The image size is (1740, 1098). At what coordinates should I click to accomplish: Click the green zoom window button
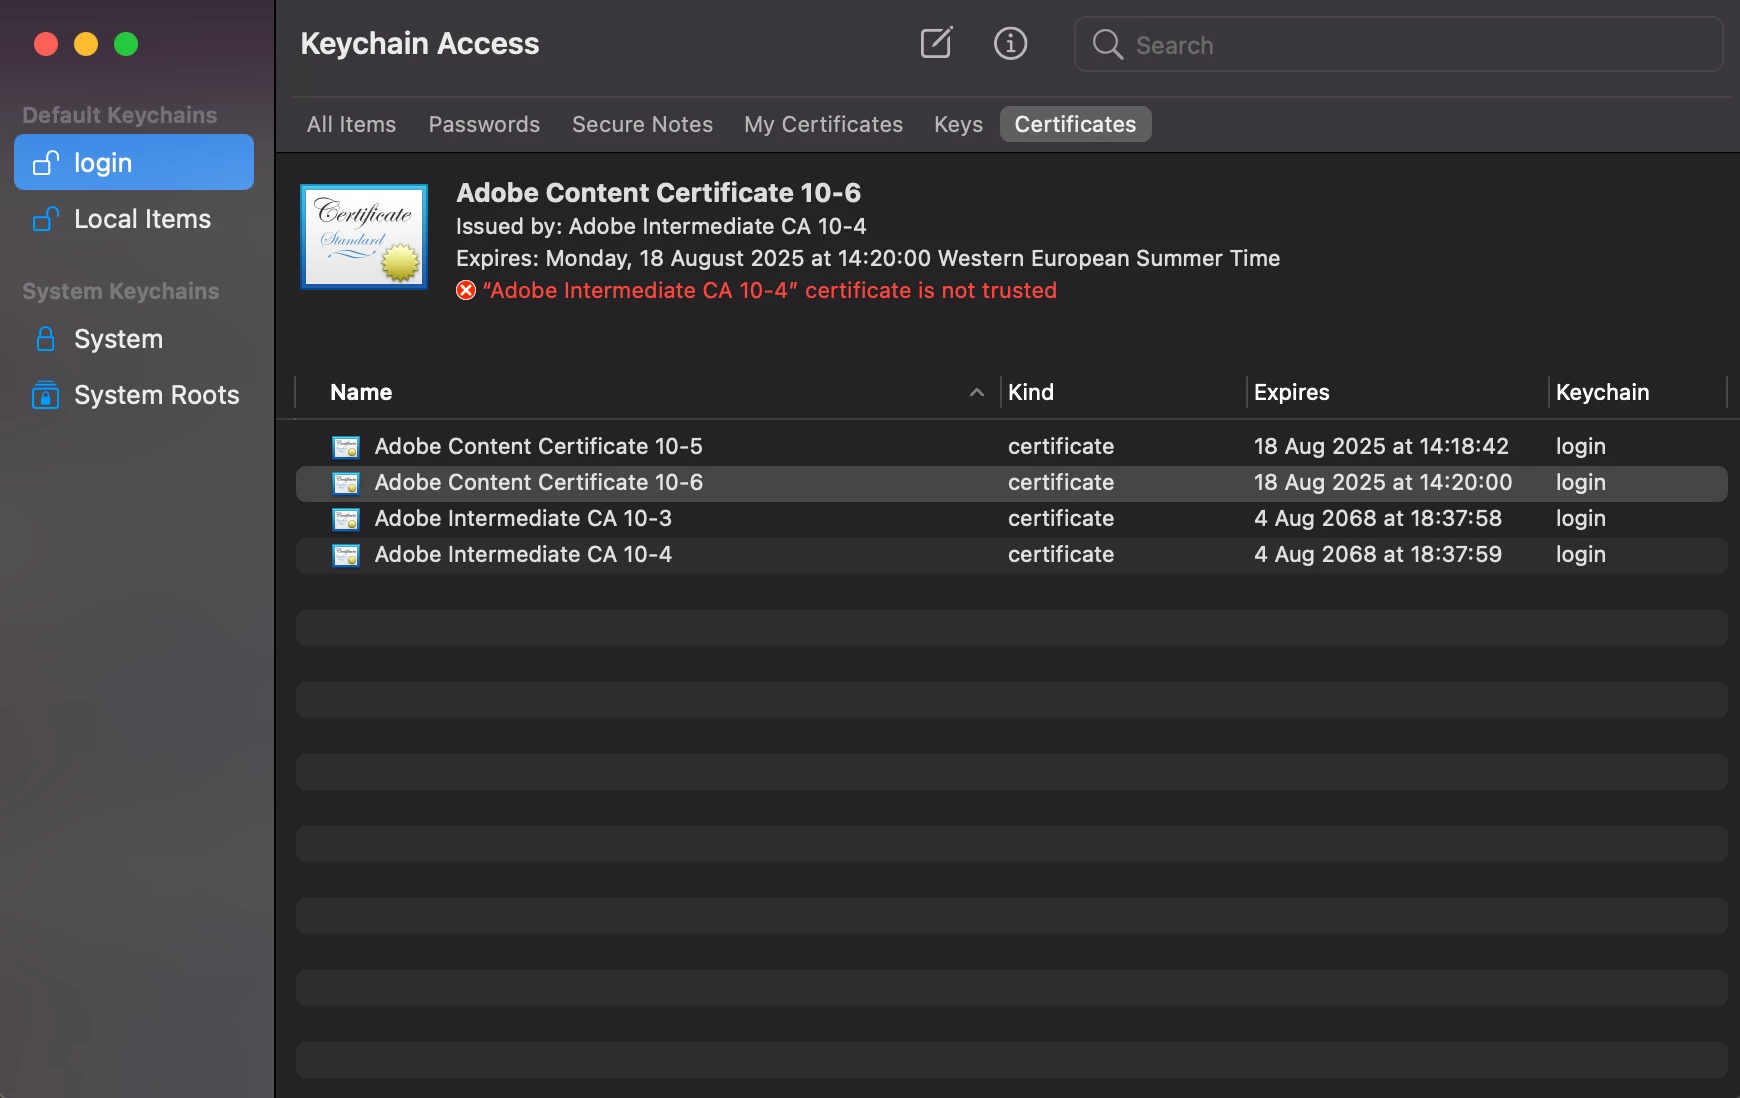pos(126,44)
